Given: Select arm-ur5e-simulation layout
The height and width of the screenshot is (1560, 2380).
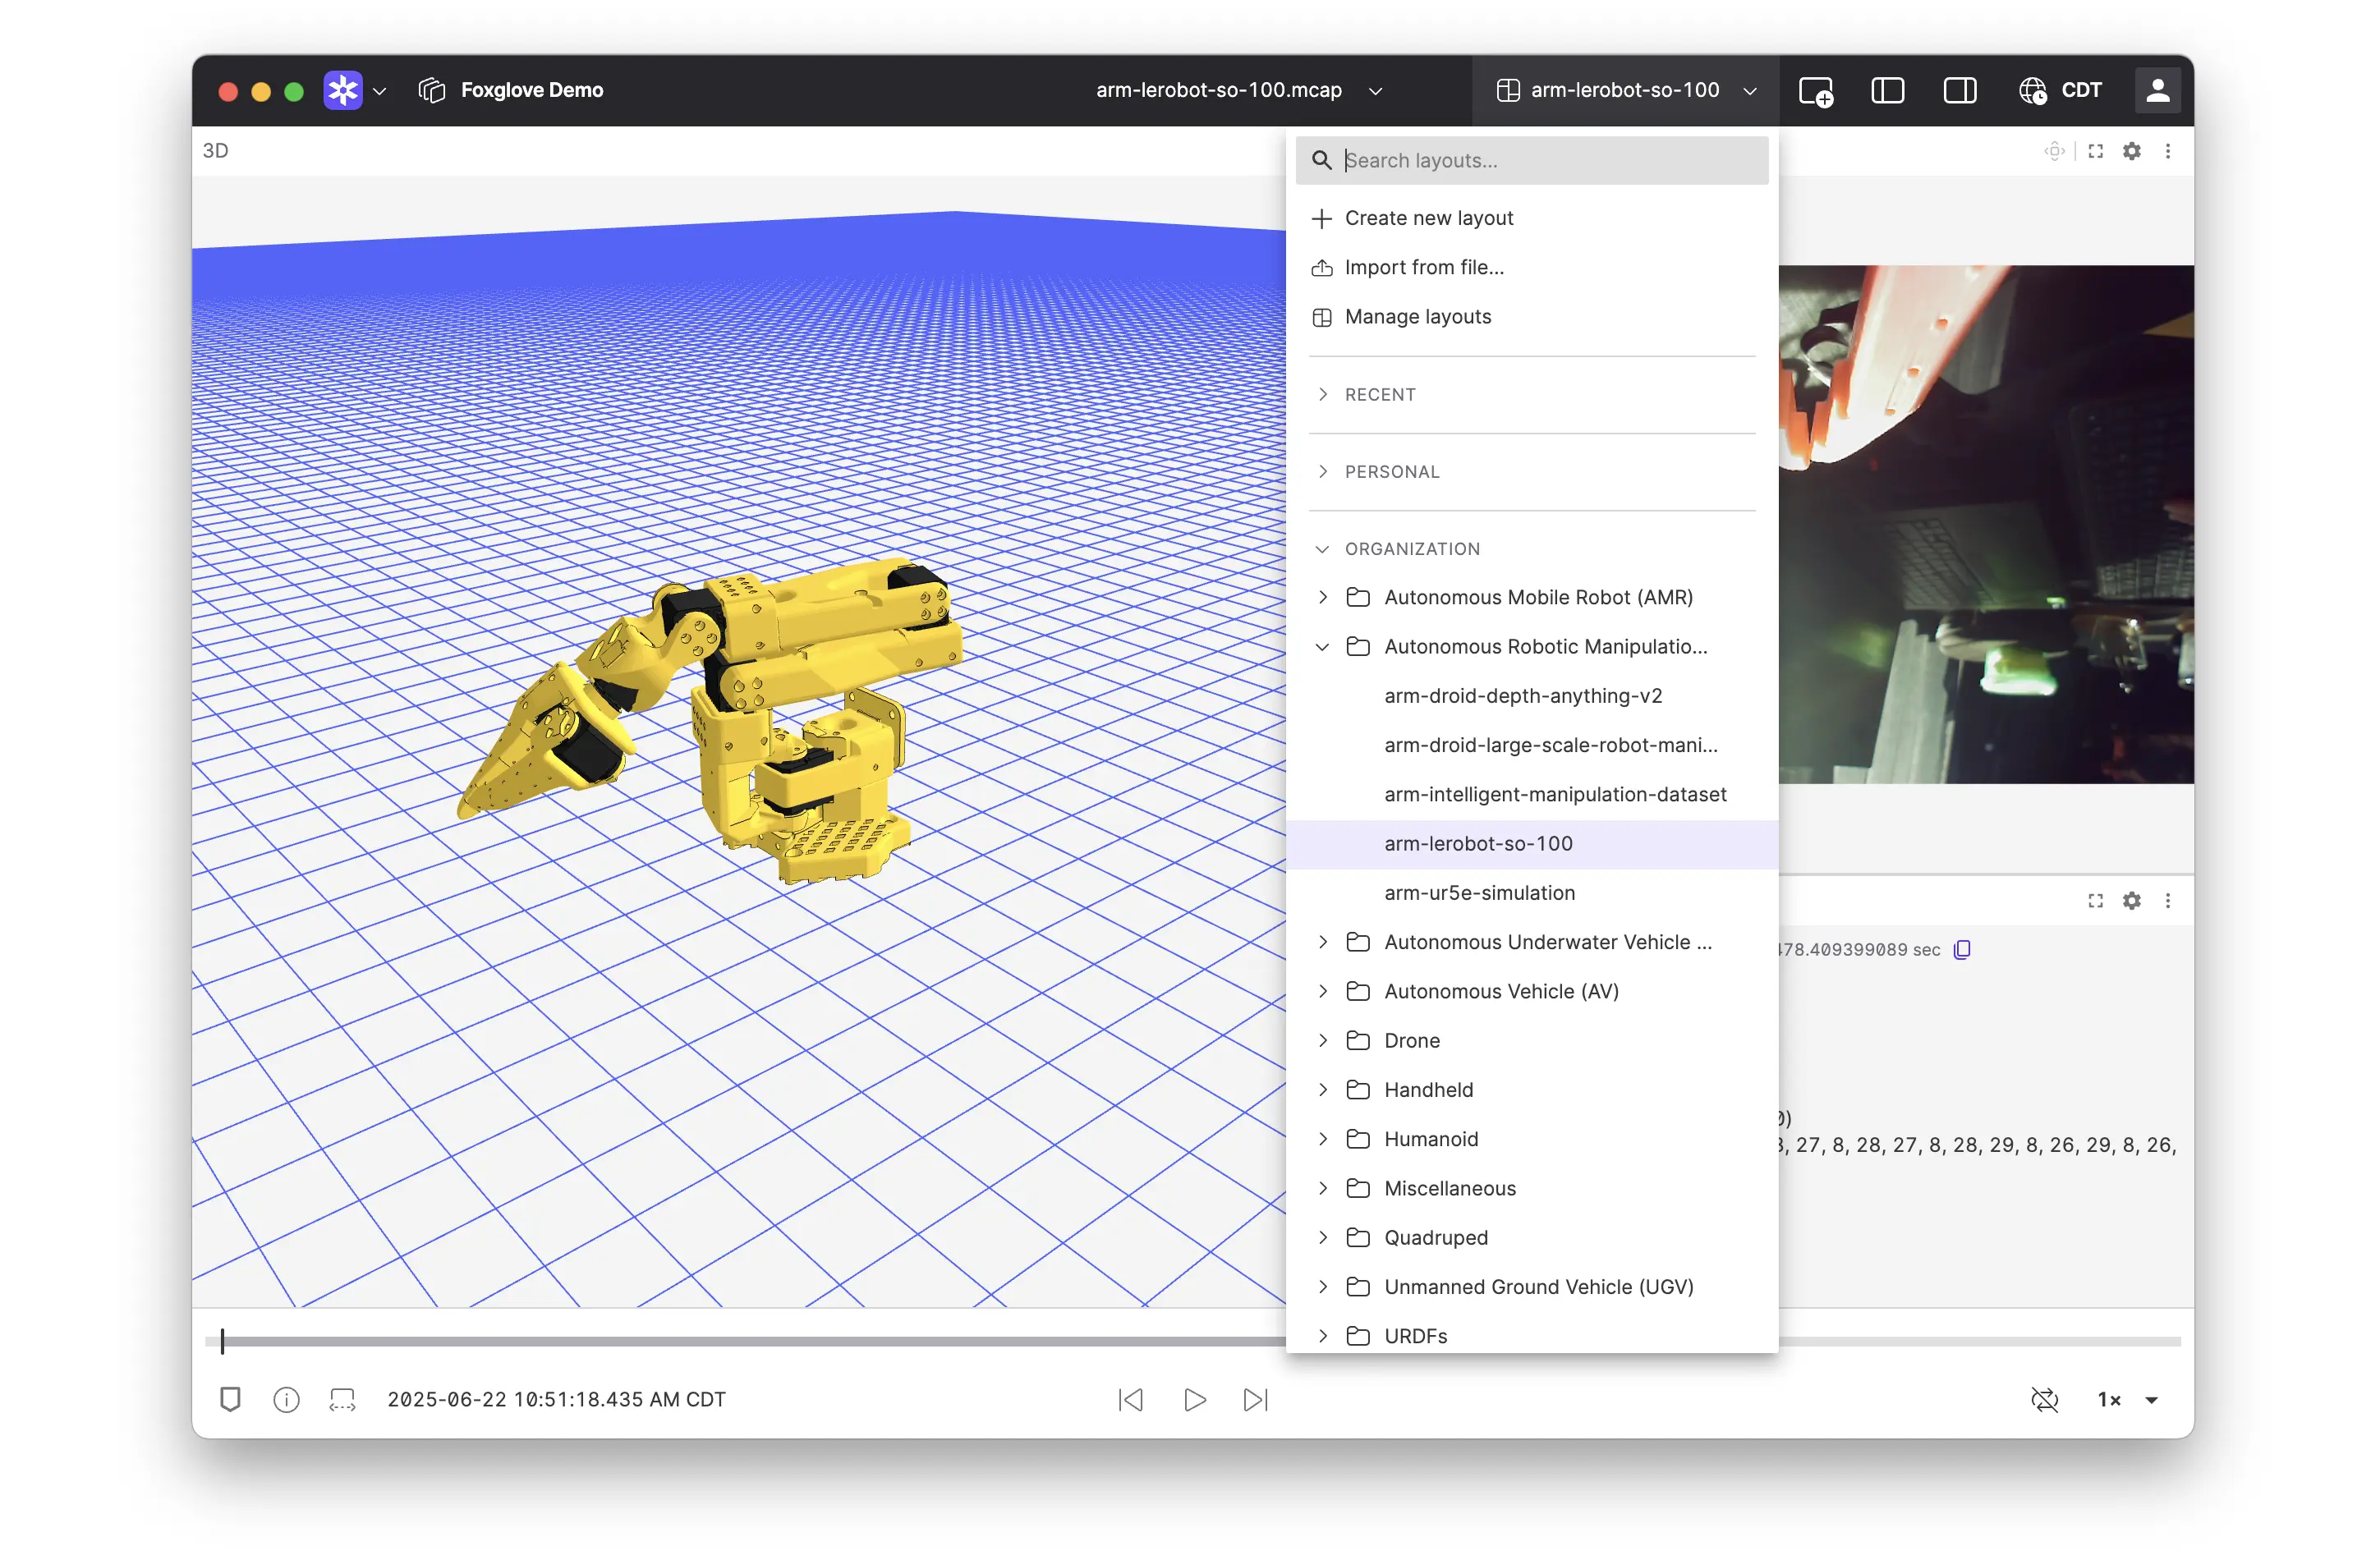Looking at the screenshot, I should 1479,892.
